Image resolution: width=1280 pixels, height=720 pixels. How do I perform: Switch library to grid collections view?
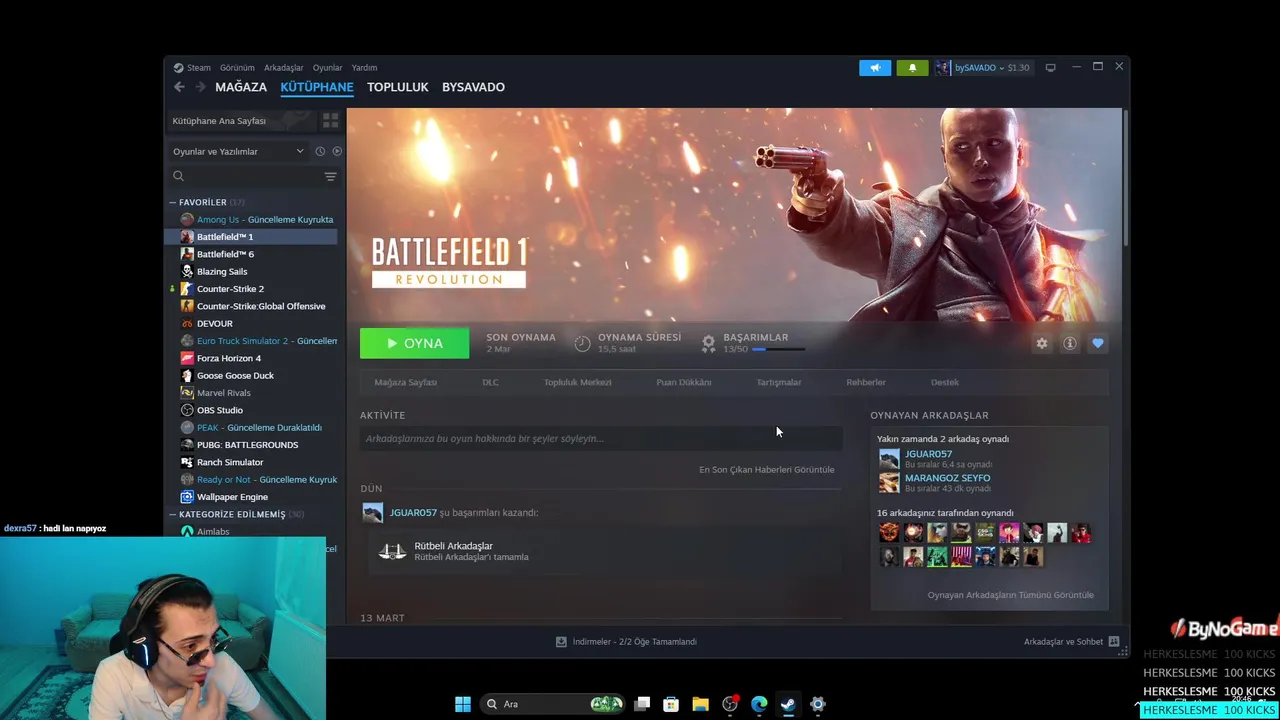coord(330,121)
